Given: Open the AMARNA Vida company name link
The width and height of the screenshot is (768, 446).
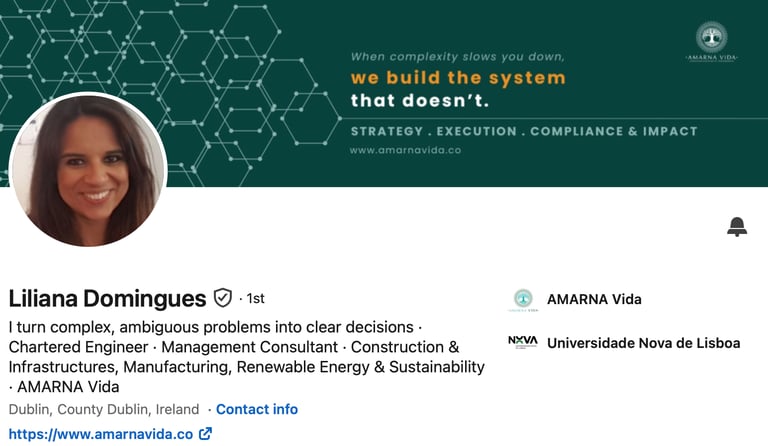Looking at the screenshot, I should (594, 299).
